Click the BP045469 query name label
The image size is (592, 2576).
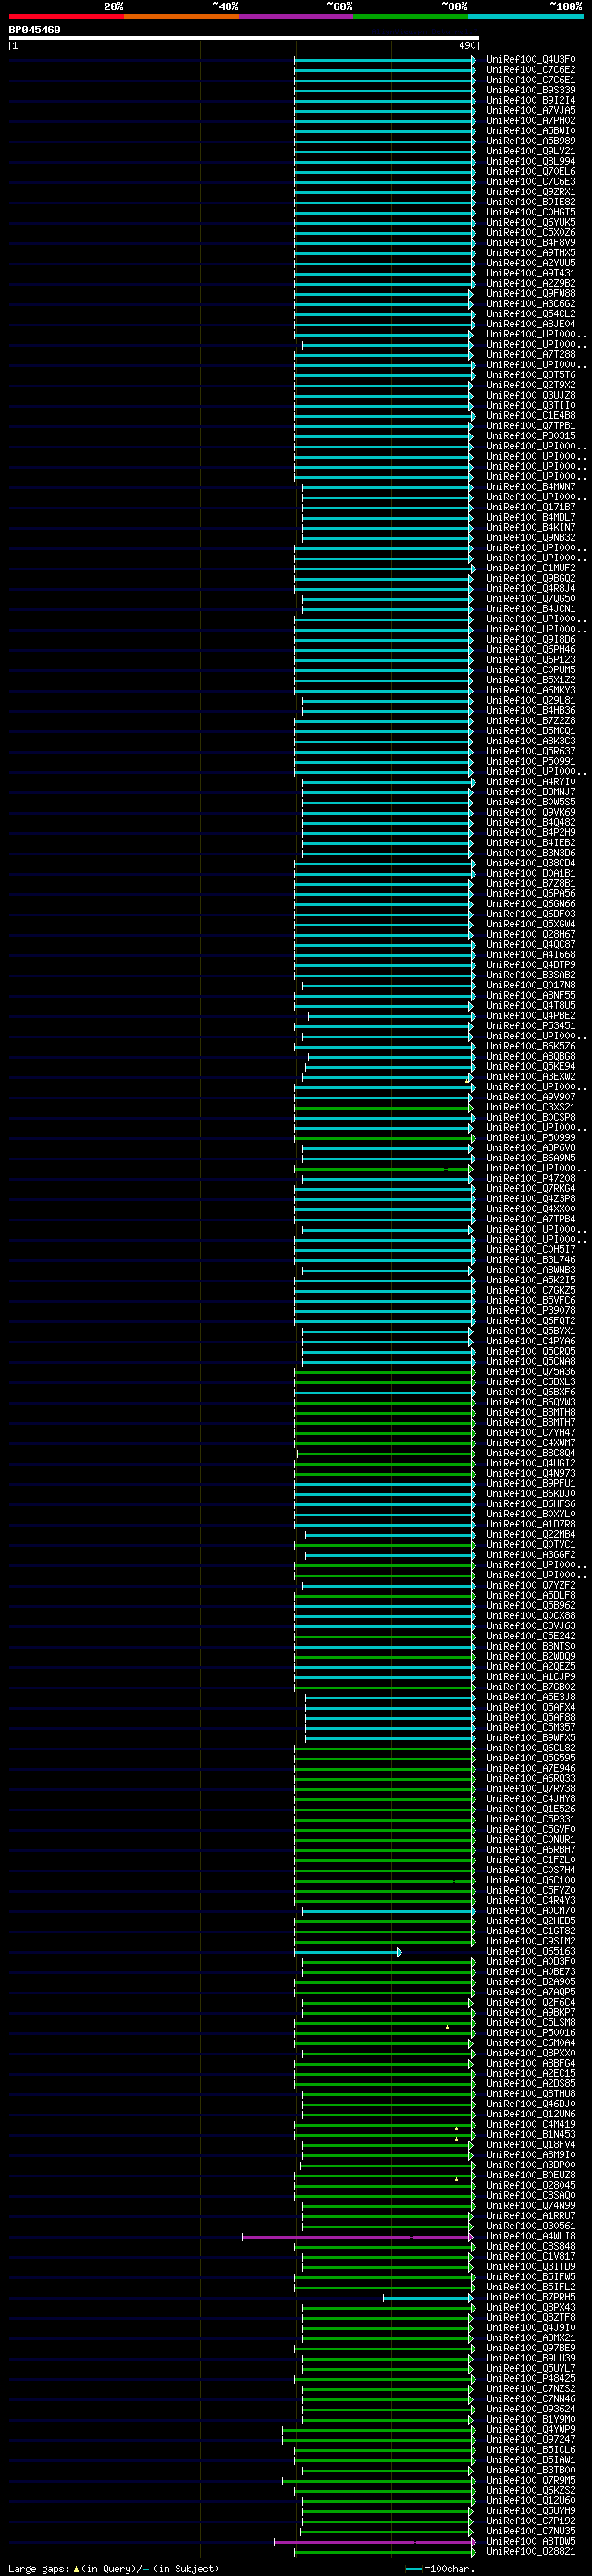click(x=34, y=30)
